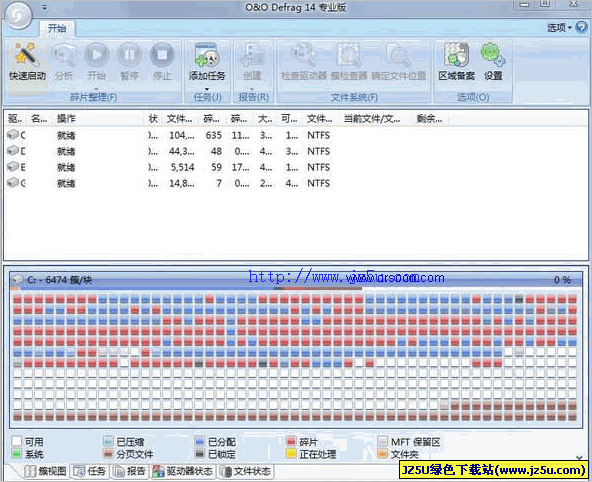
Task: Click the 检查驱动器 check drive icon
Action: coord(304,55)
